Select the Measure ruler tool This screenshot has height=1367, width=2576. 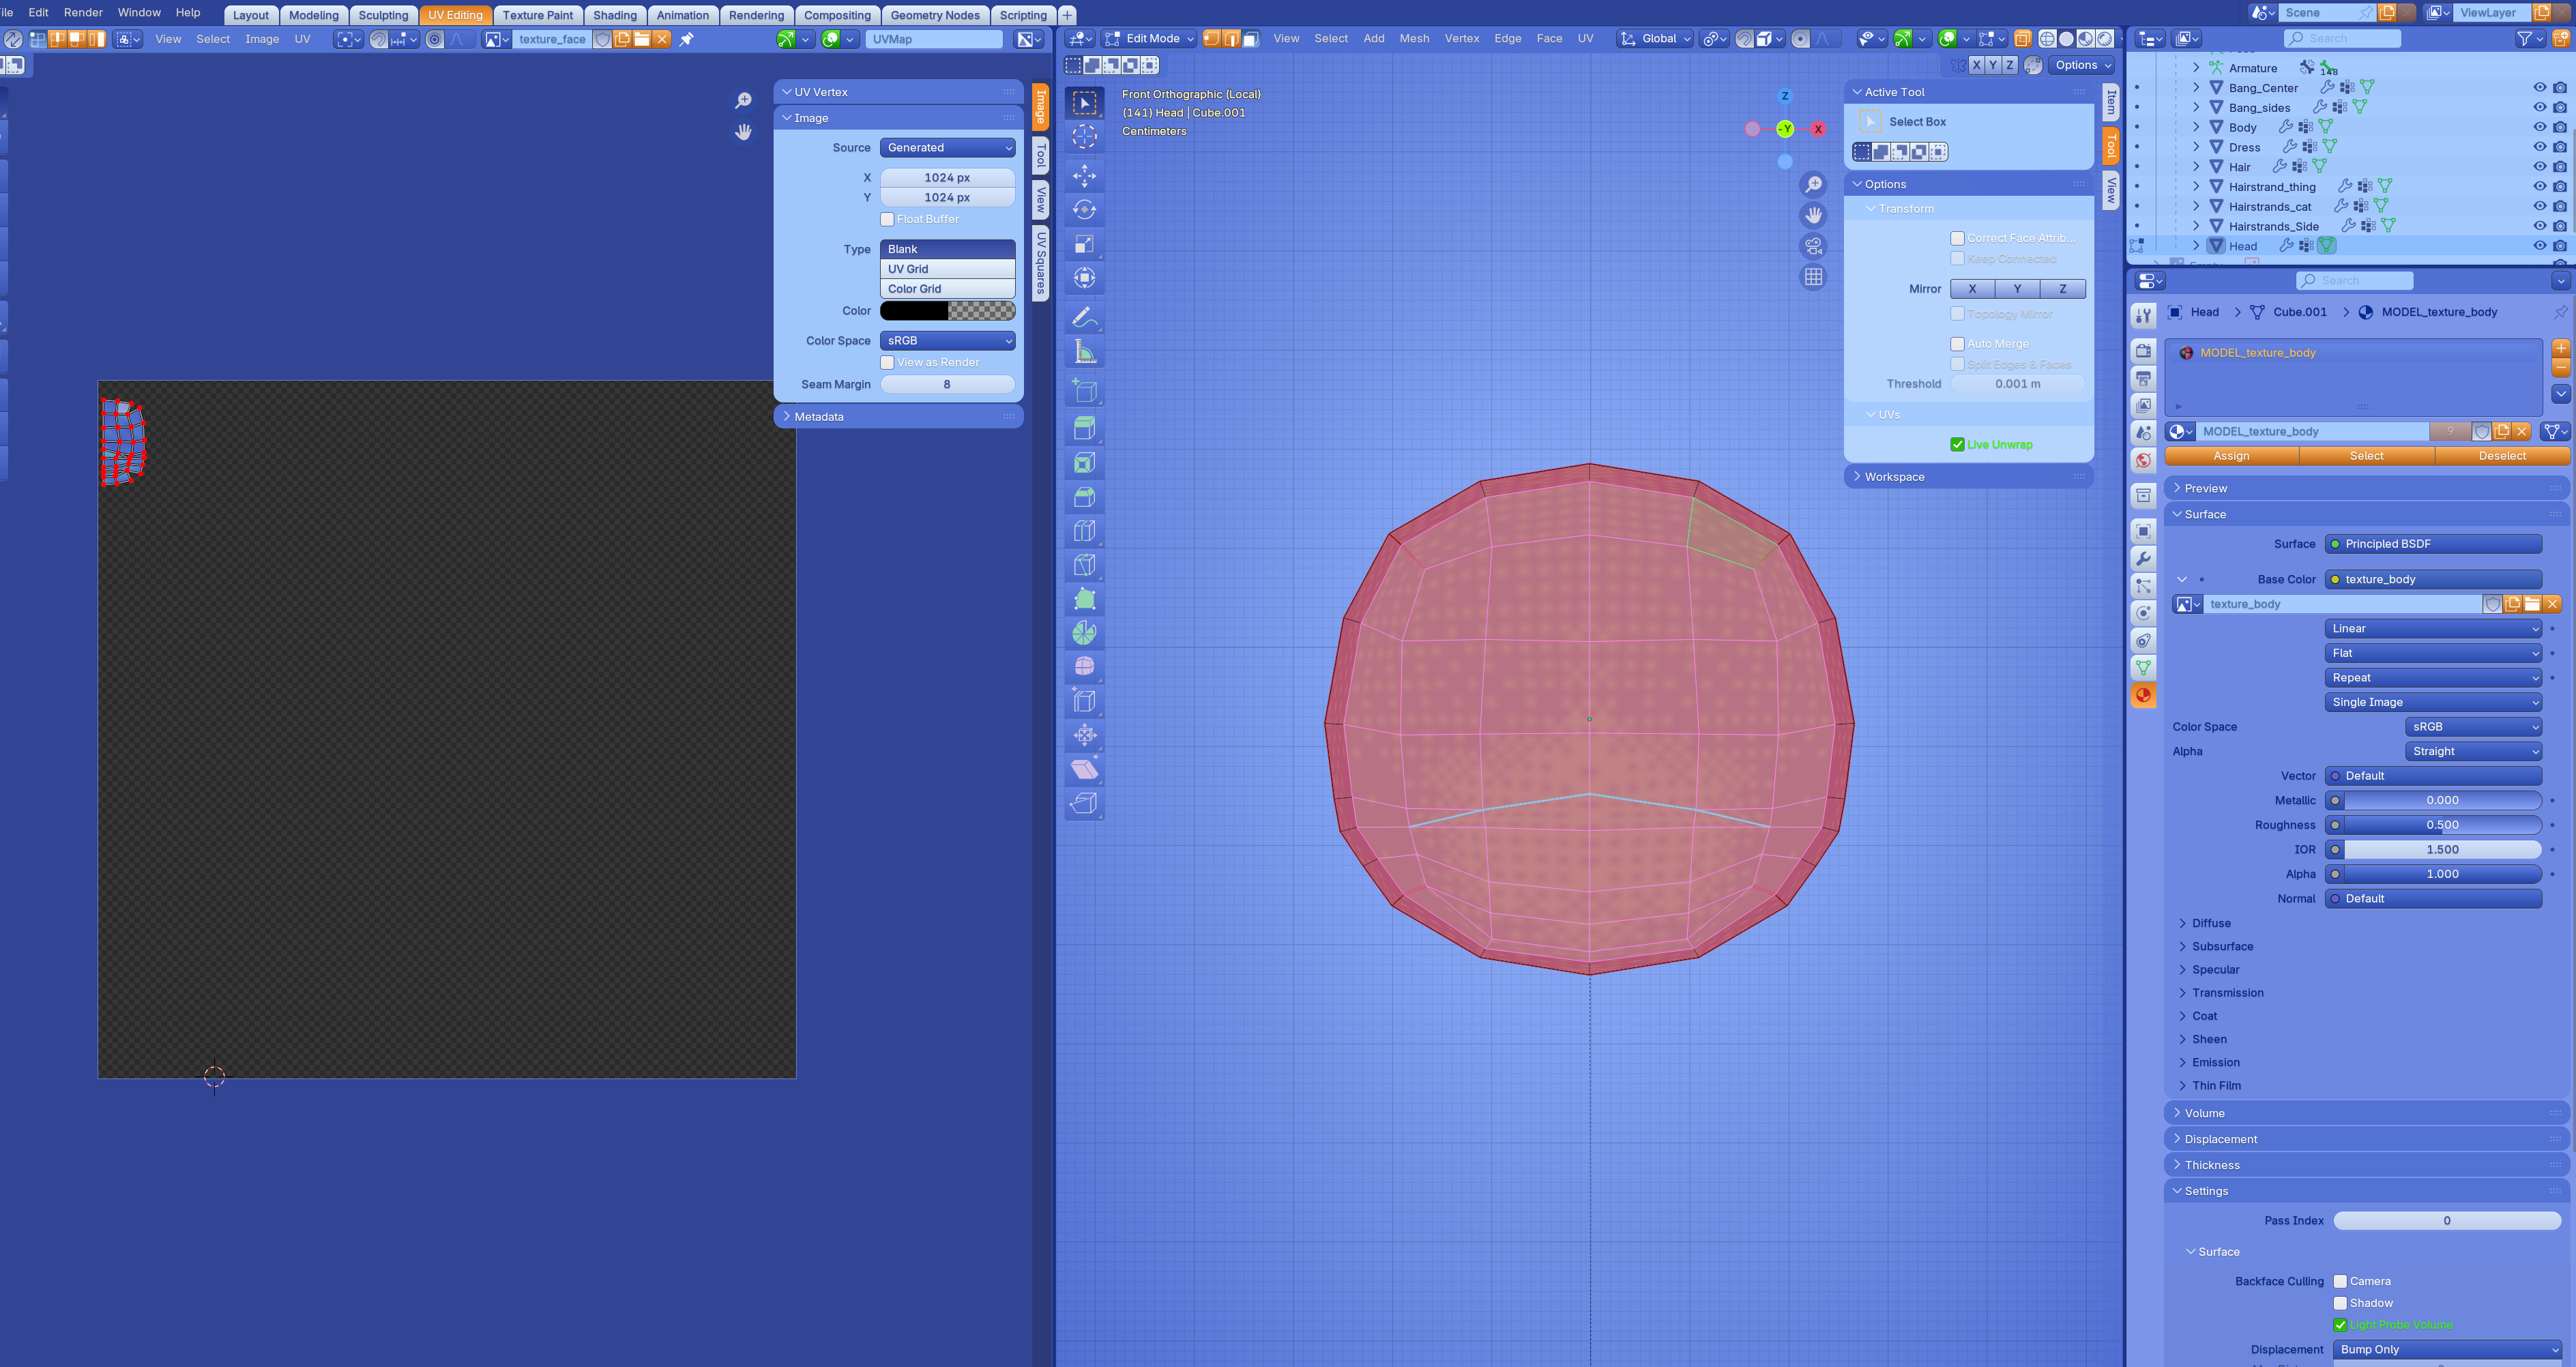click(x=1084, y=352)
